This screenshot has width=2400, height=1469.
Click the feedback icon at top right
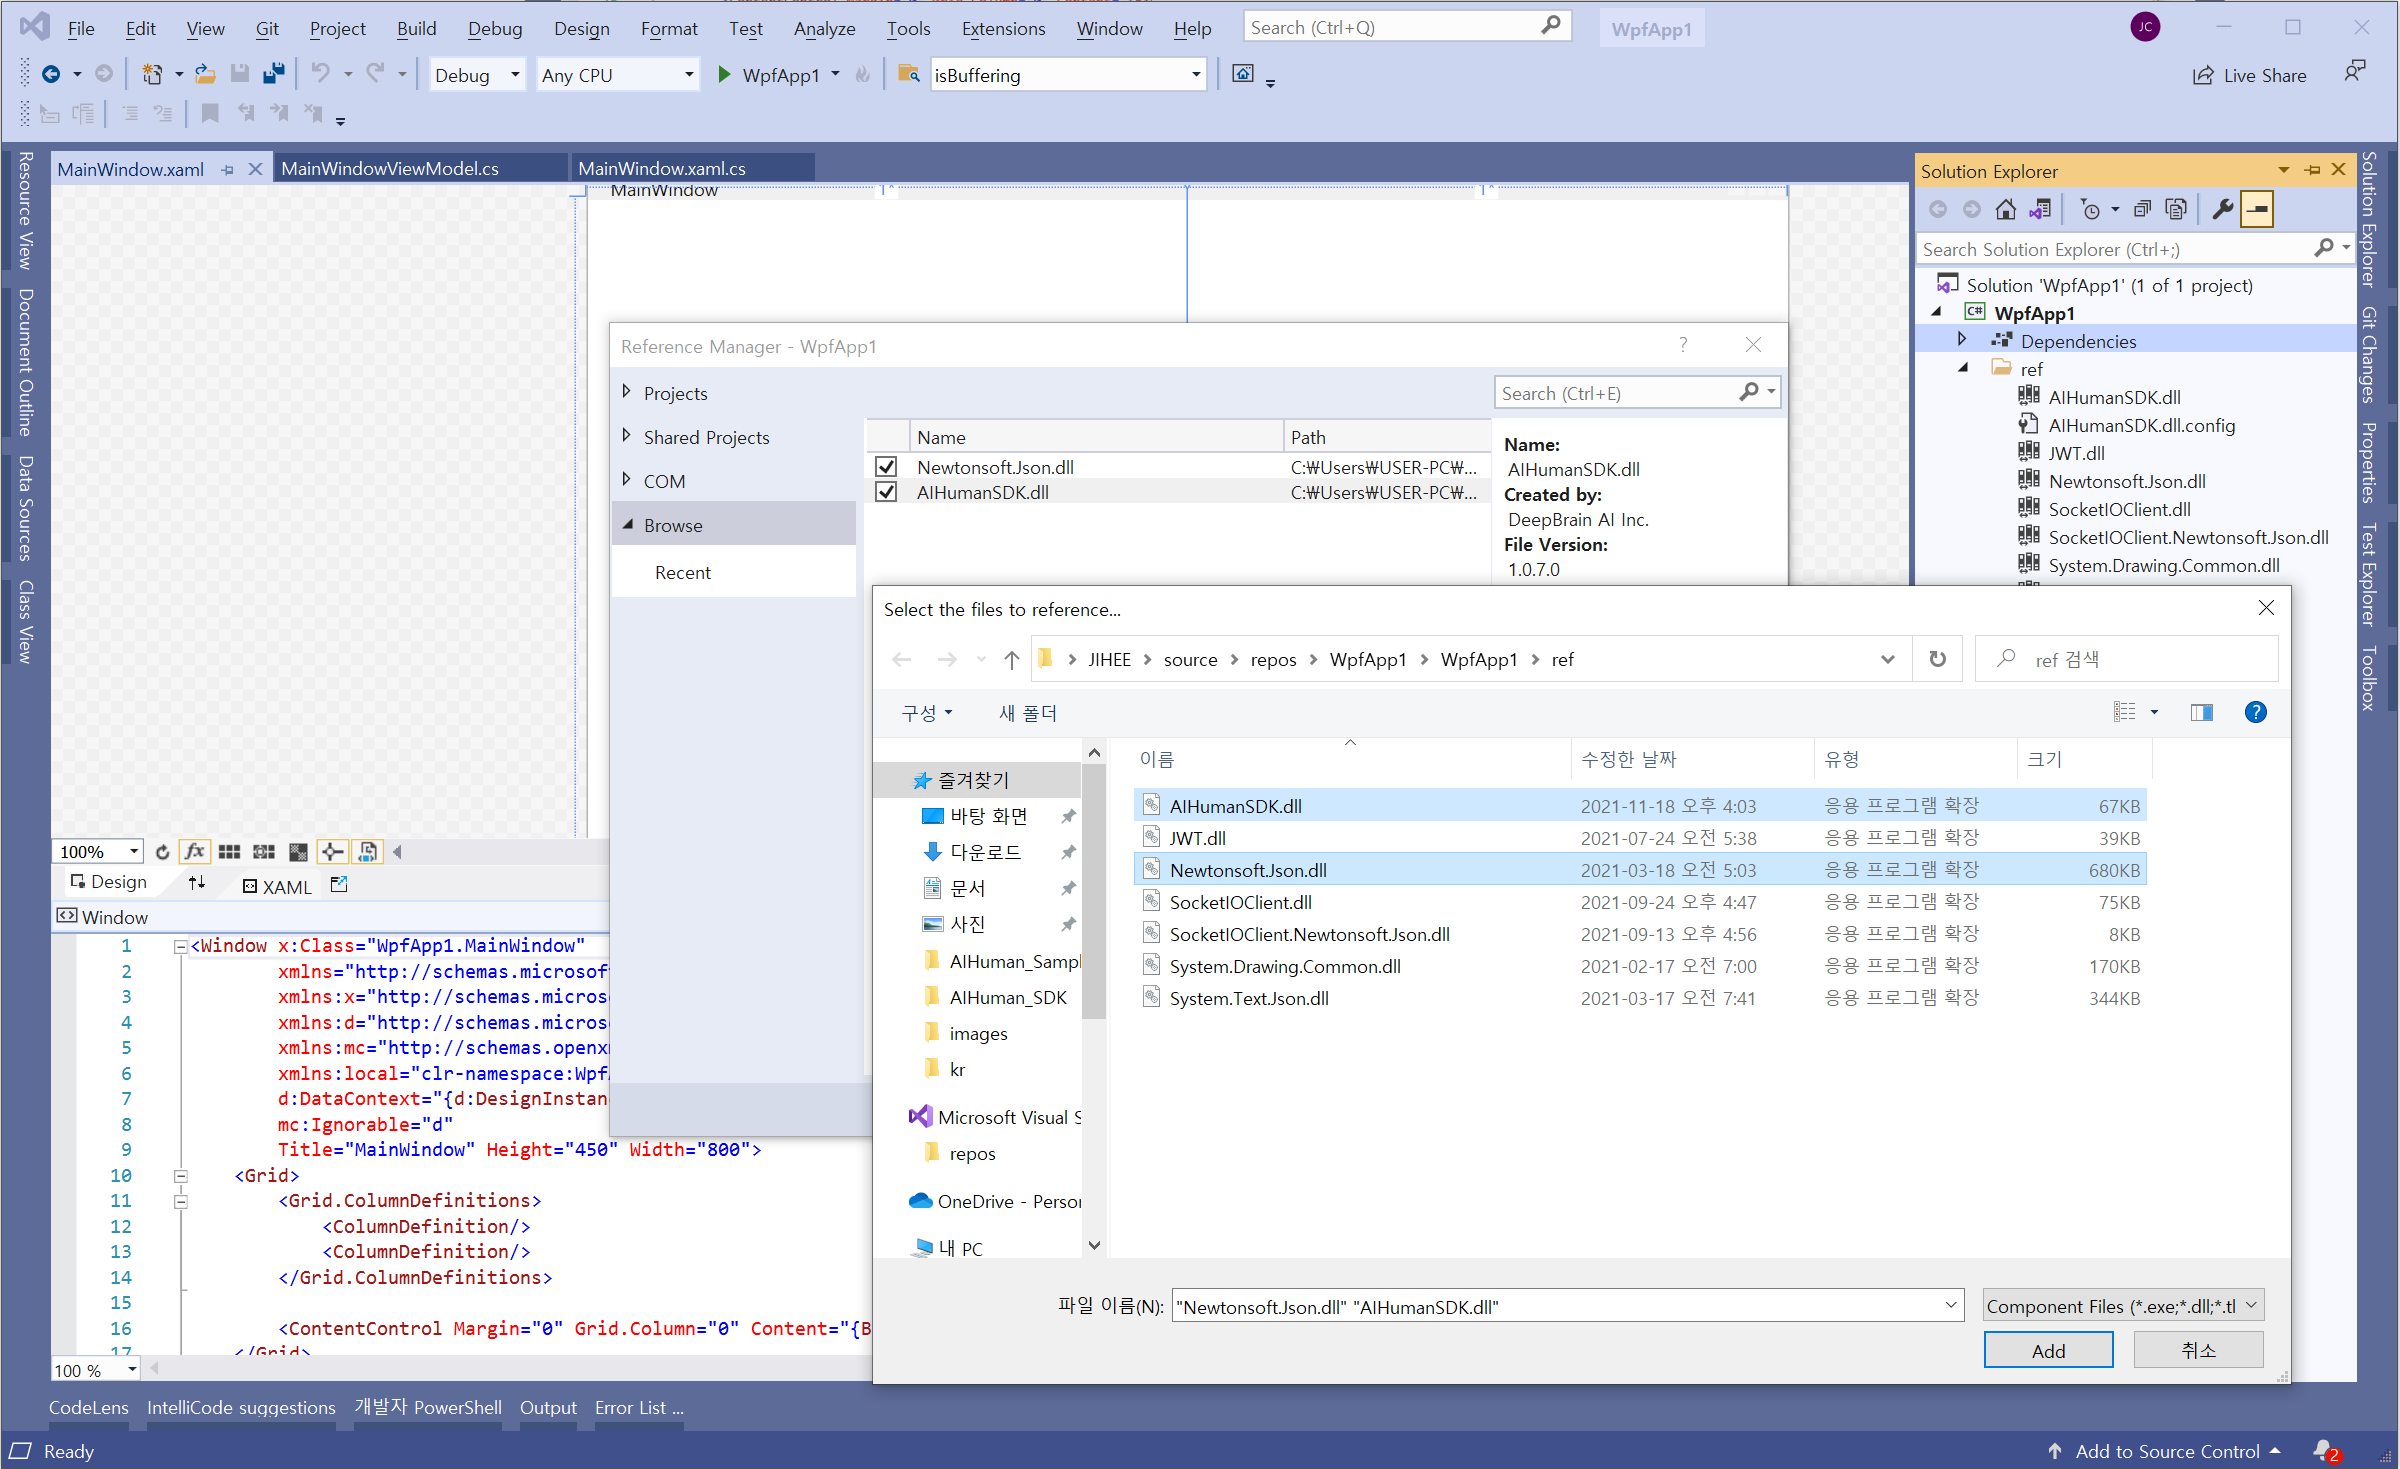[2354, 72]
